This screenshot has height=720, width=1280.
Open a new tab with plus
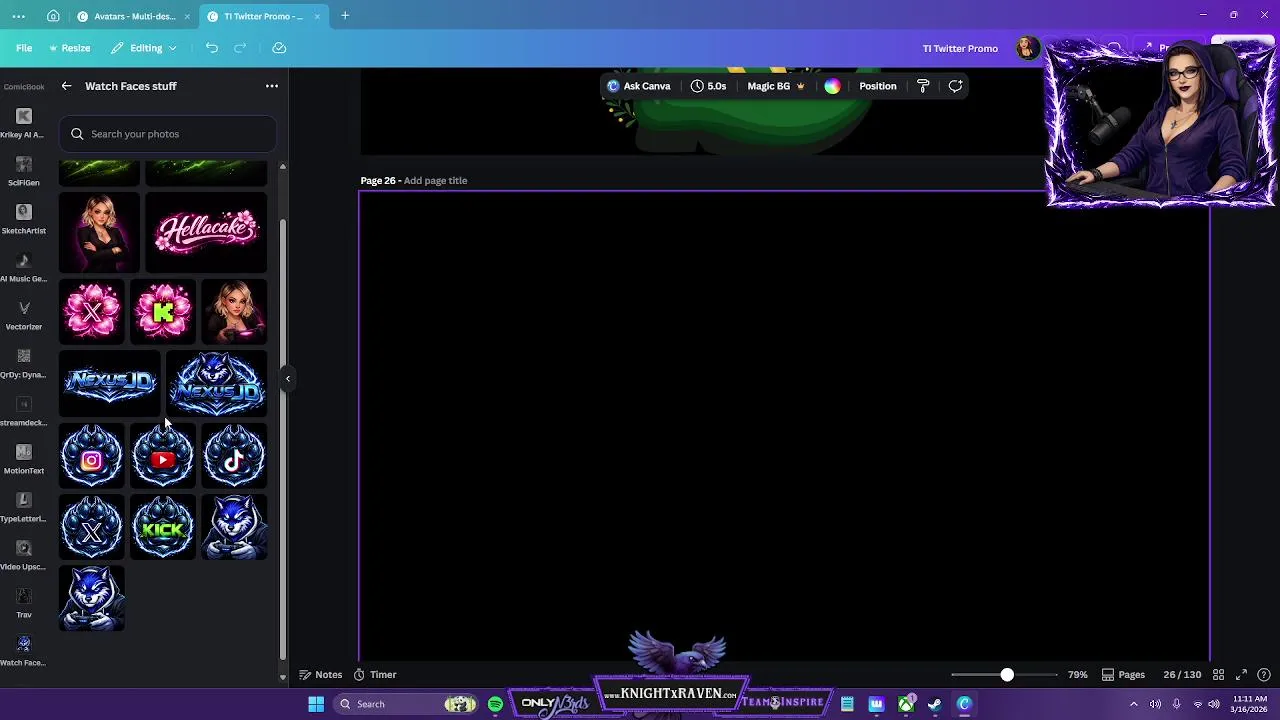[345, 16]
